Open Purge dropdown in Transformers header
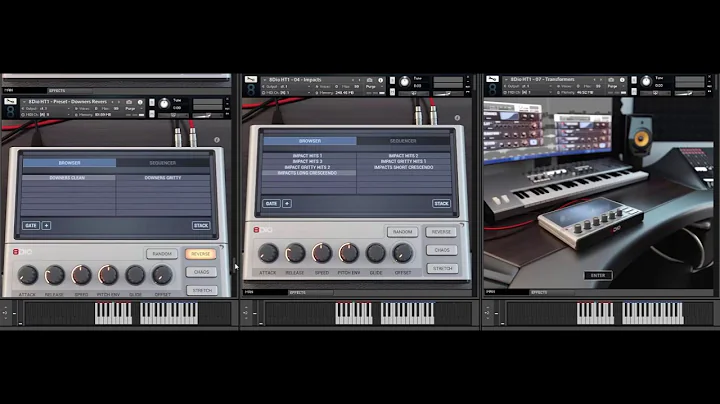 [x=615, y=86]
